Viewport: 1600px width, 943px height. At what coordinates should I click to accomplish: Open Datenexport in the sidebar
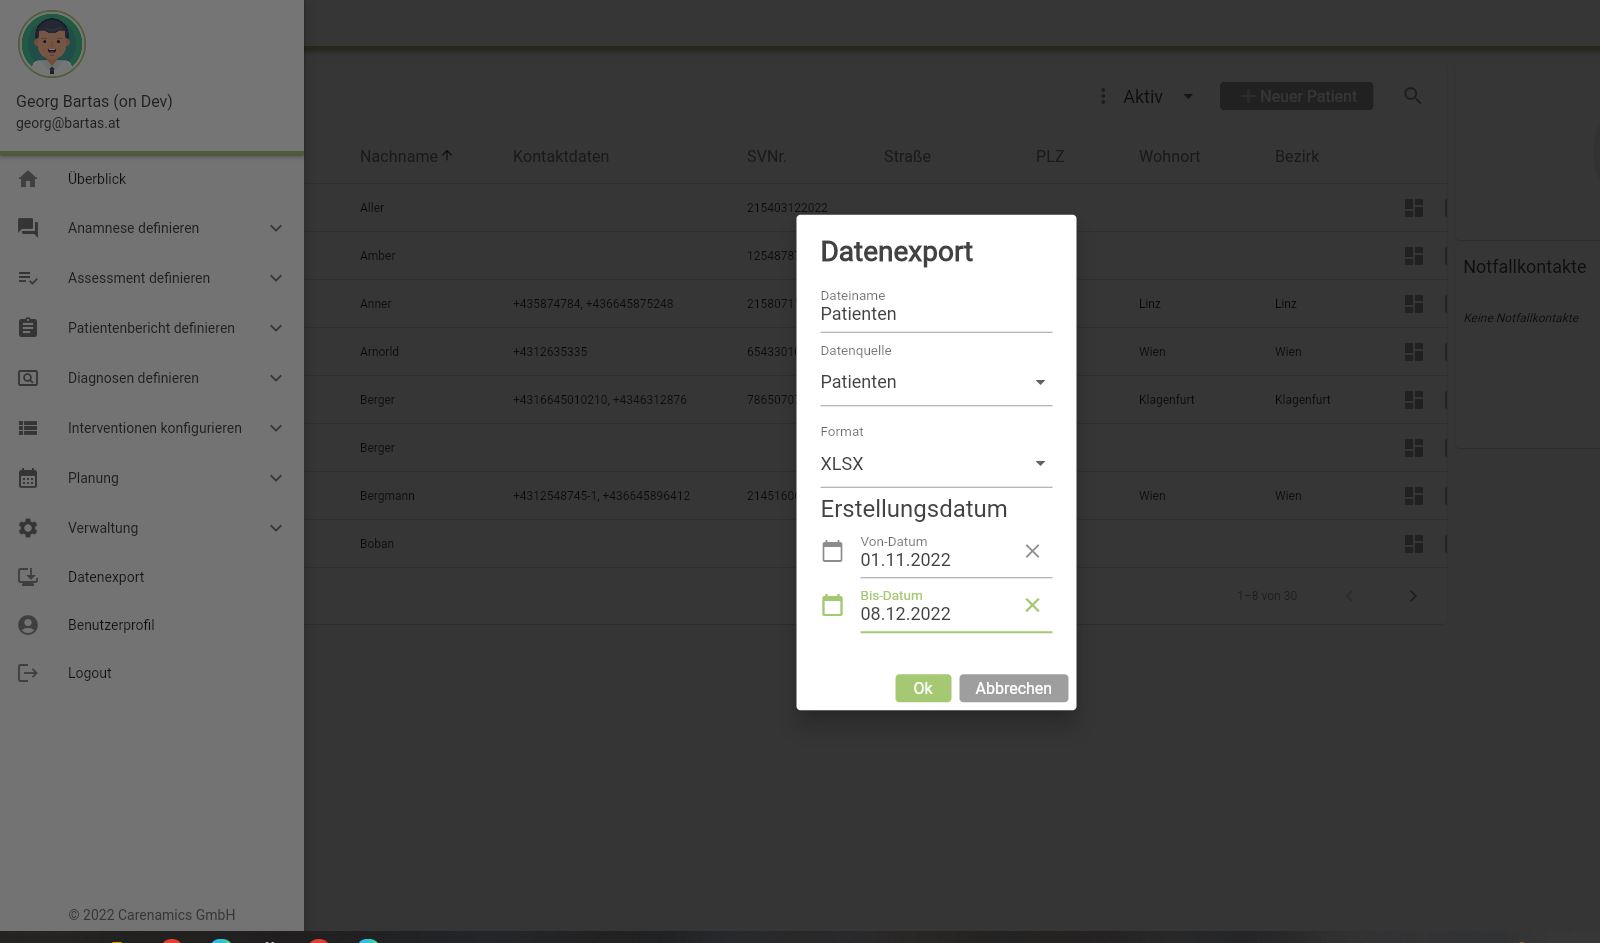pyautogui.click(x=106, y=577)
